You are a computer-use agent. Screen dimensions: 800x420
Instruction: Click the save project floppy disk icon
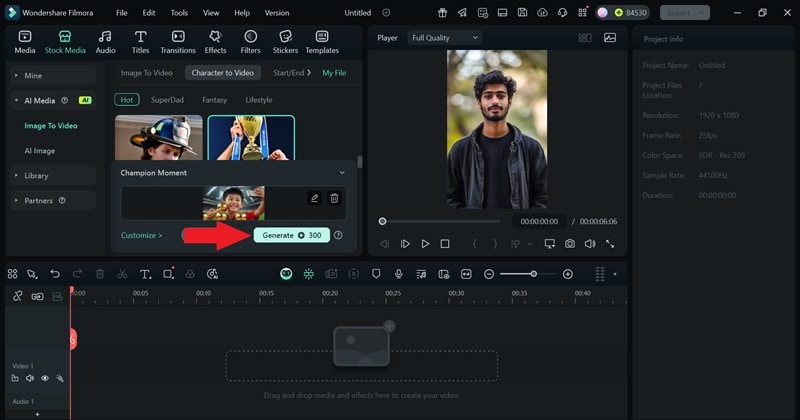tap(522, 13)
